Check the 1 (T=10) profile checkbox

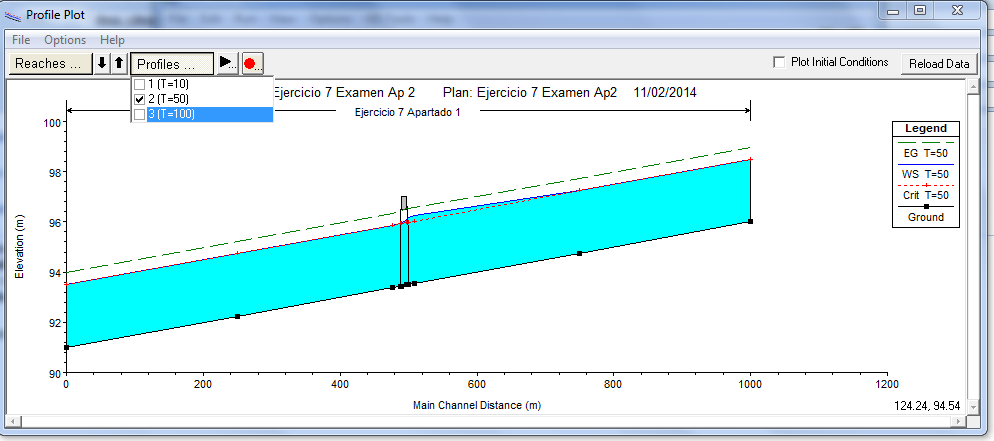140,85
